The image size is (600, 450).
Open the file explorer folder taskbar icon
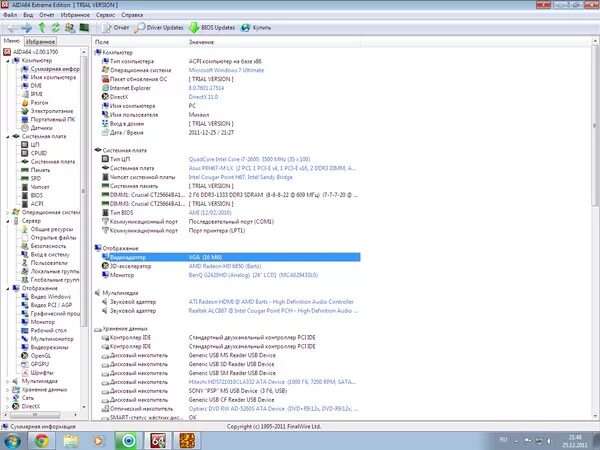pyautogui.click(x=71, y=441)
